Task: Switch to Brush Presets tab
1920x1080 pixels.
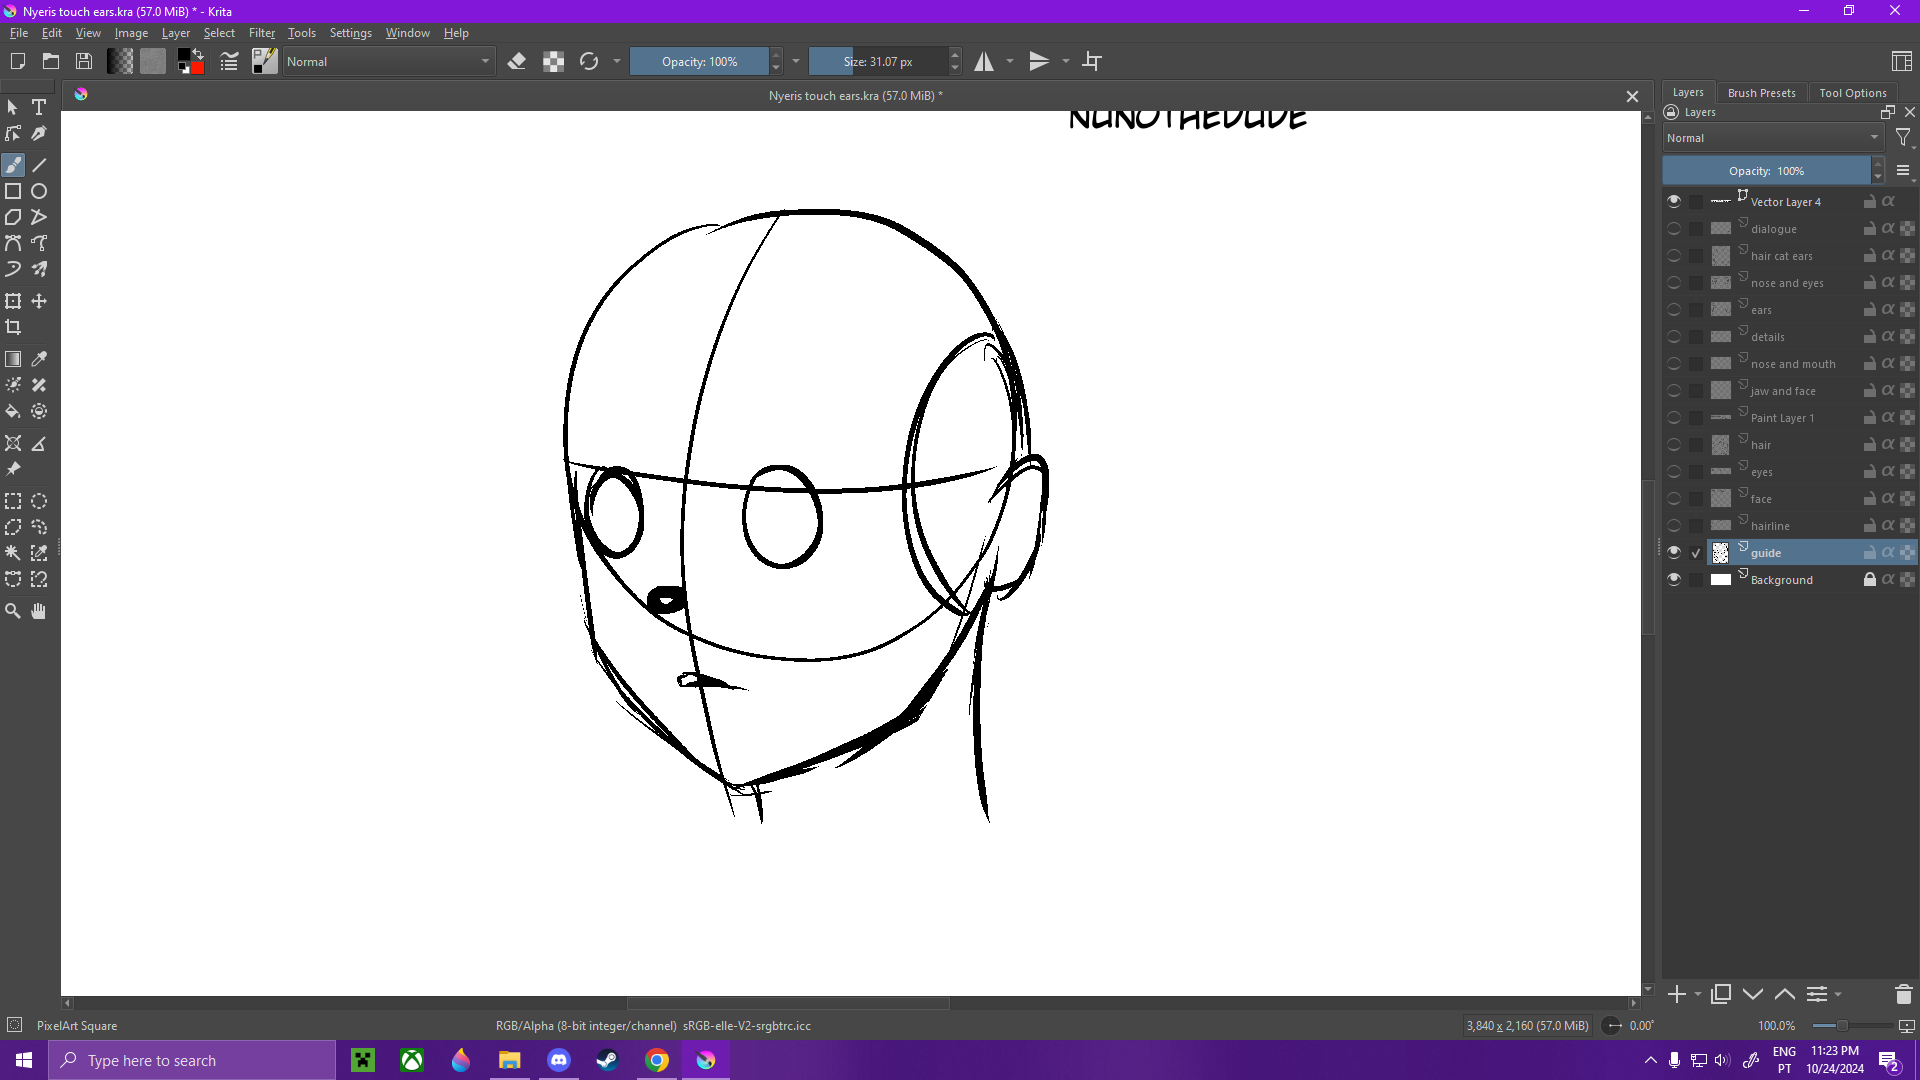Action: pos(1761,92)
